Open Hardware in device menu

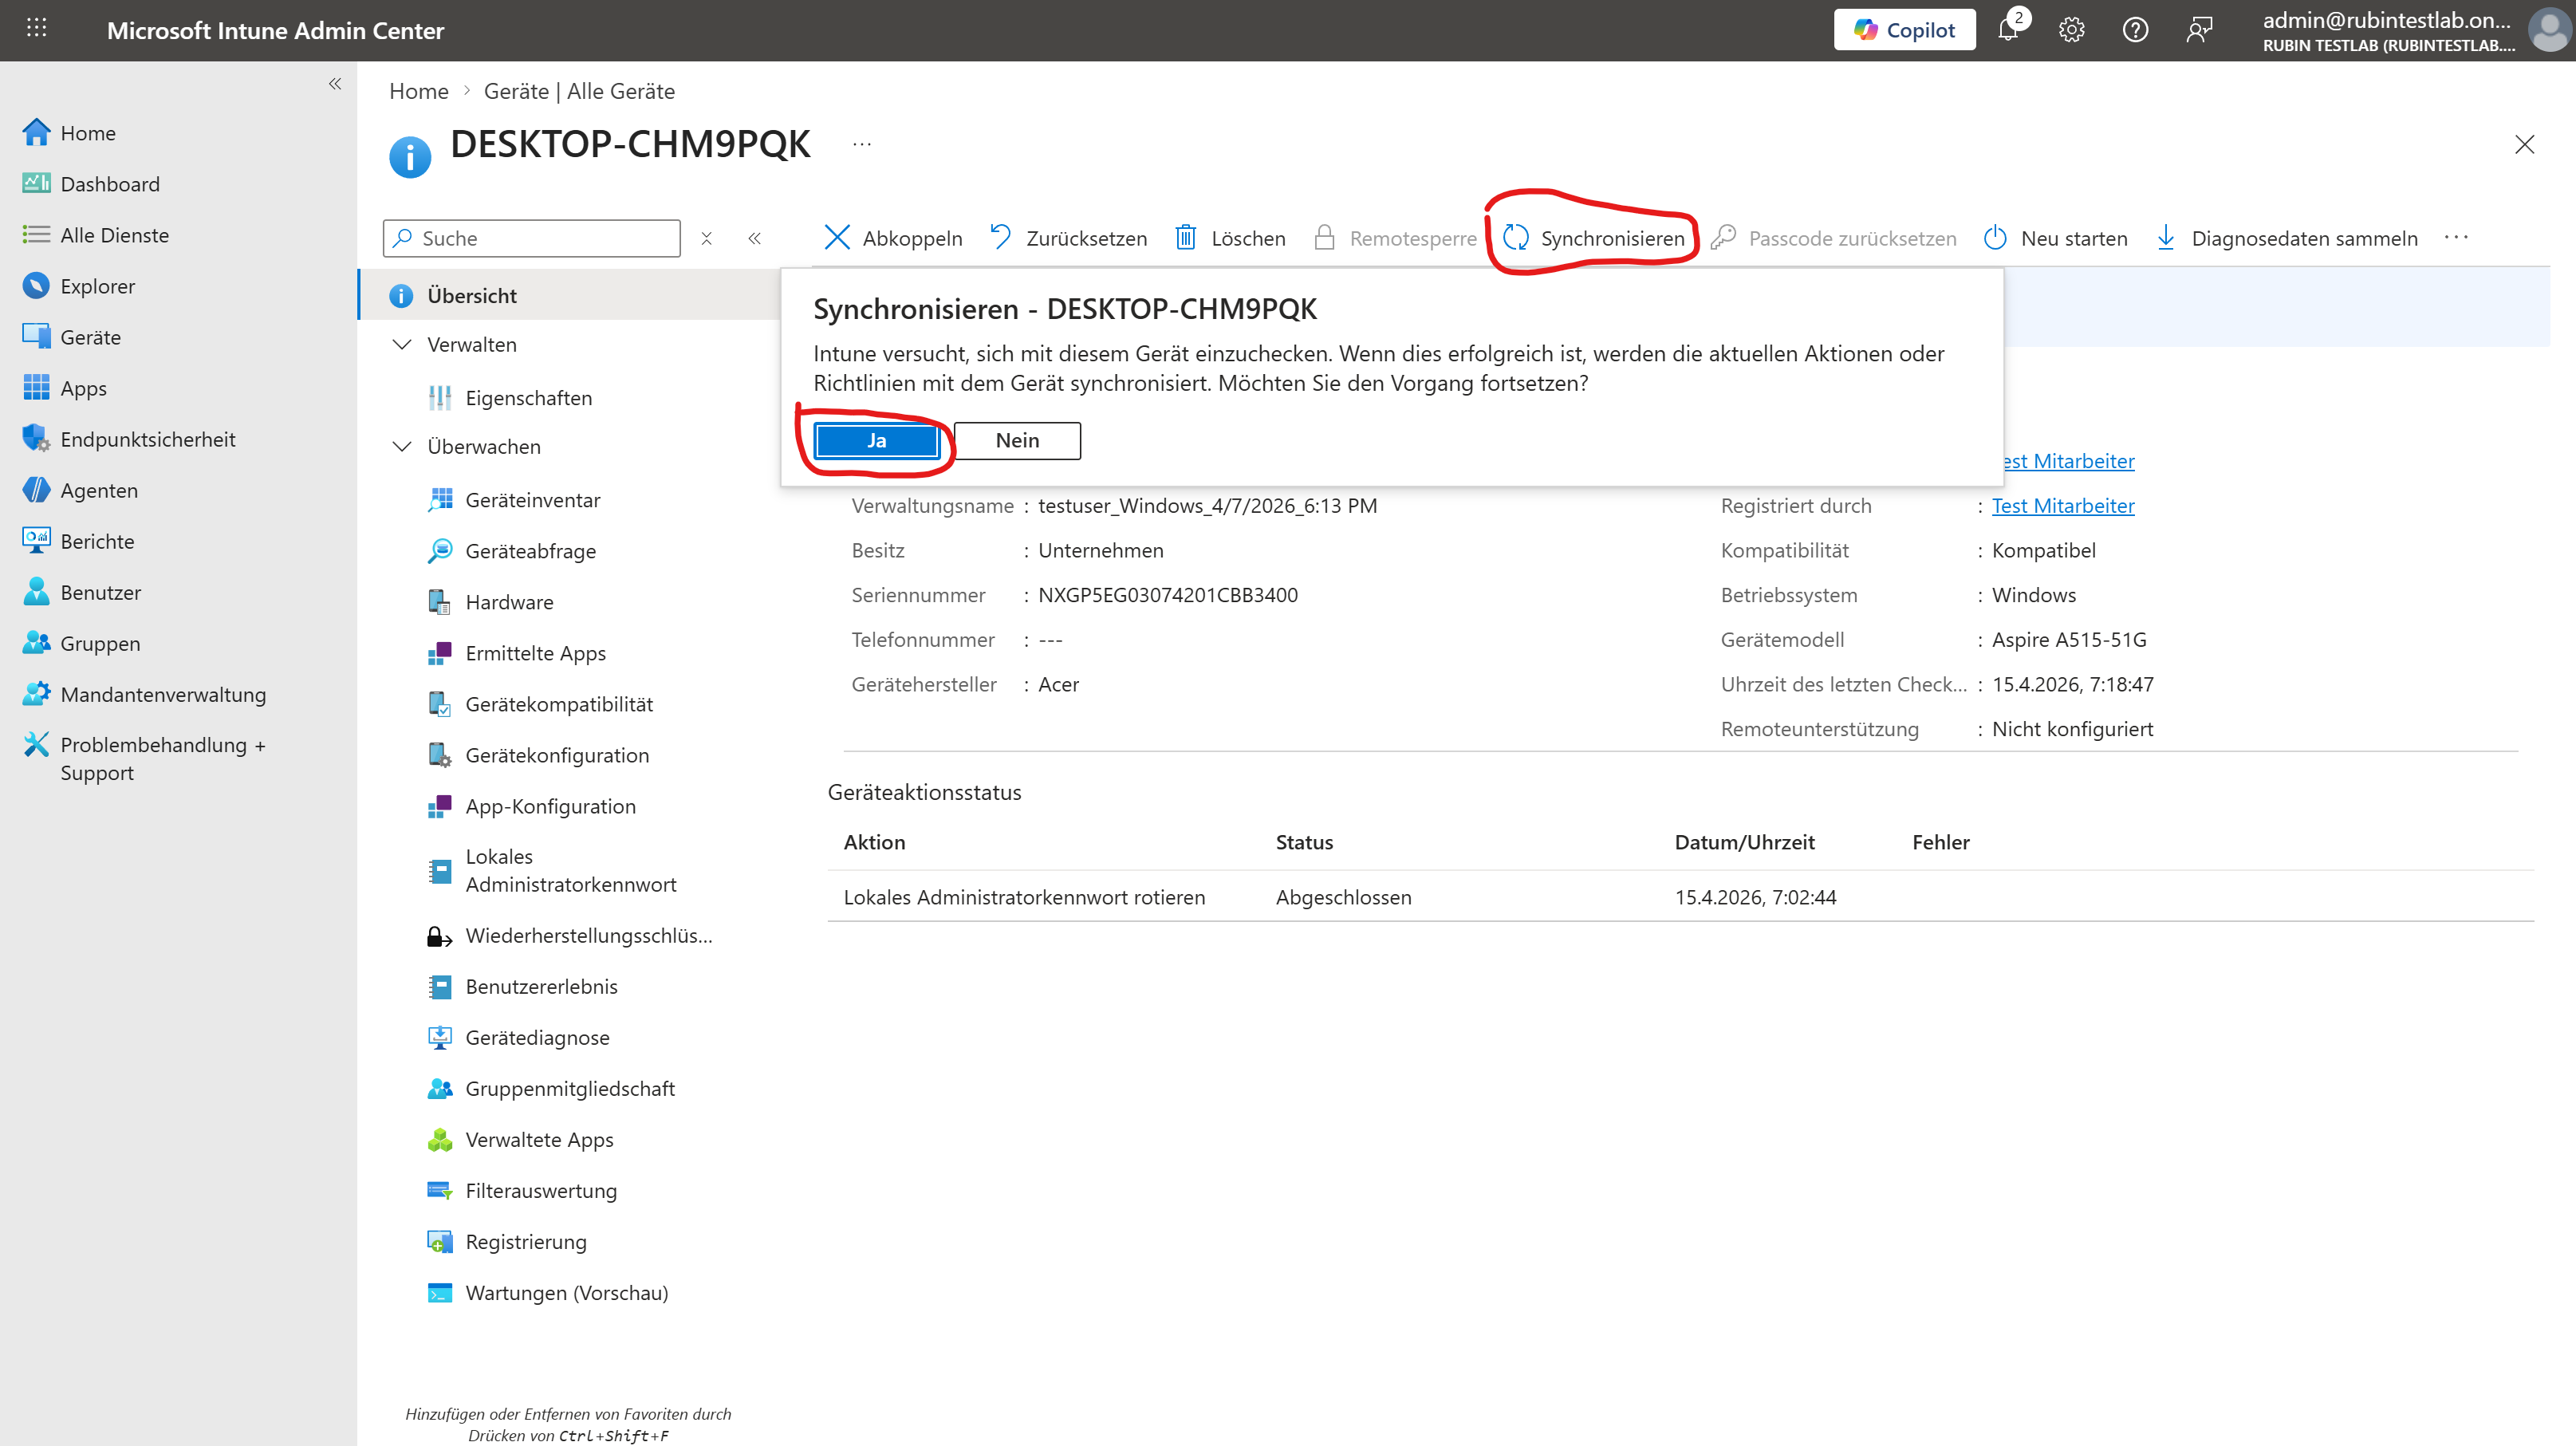click(x=509, y=602)
